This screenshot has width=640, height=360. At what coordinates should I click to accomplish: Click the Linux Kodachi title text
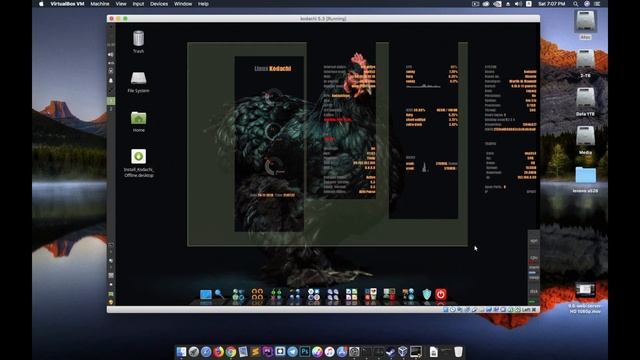tap(273, 68)
